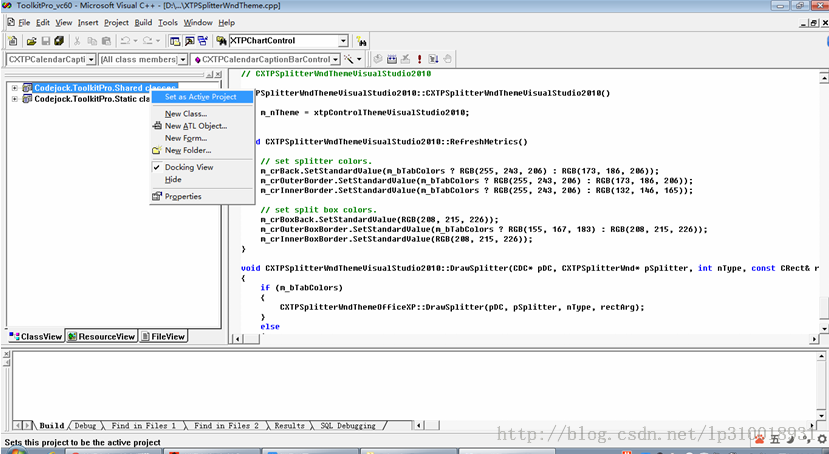
Task: Click the Paste clipboard icon
Action: 106,41
